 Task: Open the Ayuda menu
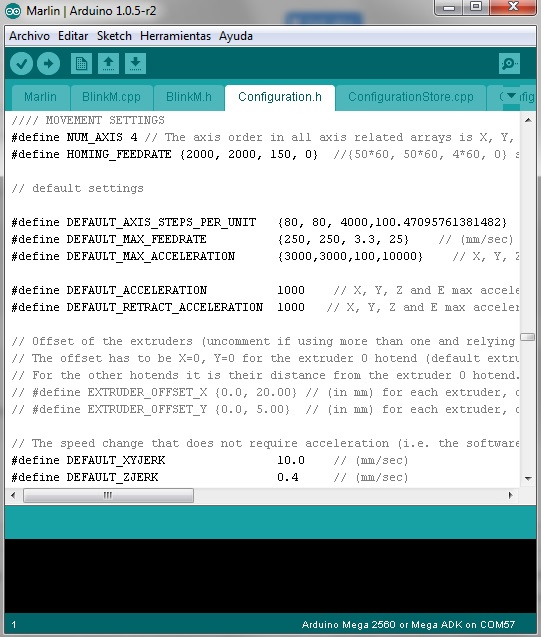[236, 36]
